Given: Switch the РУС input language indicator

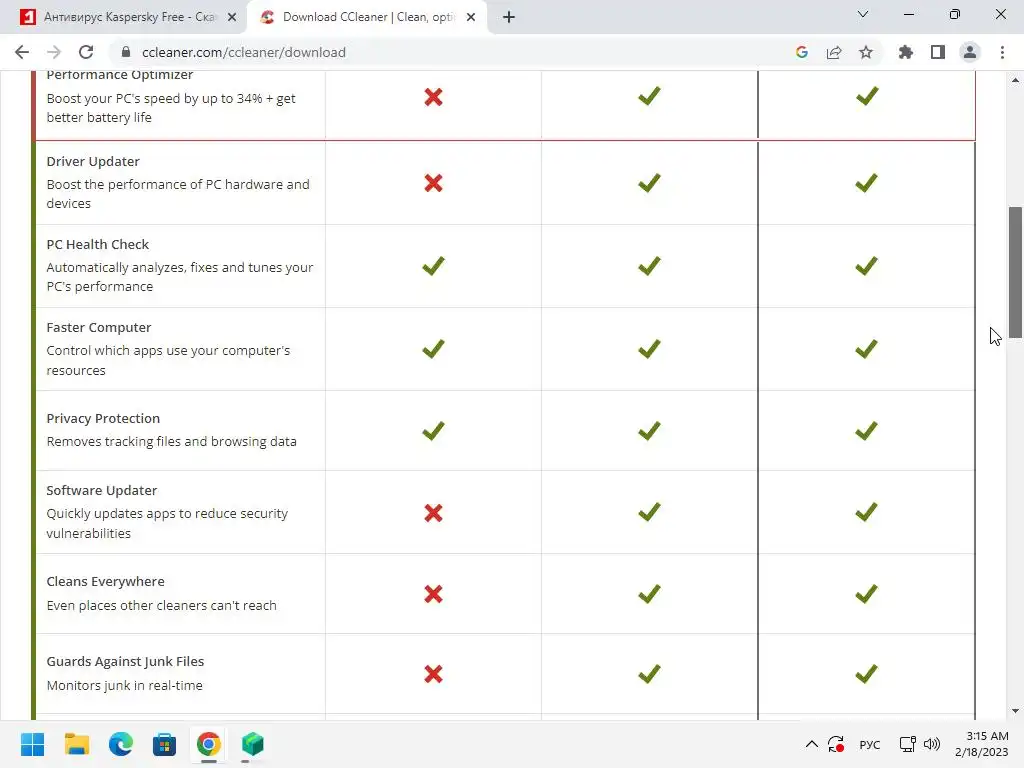Looking at the screenshot, I should click(870, 744).
